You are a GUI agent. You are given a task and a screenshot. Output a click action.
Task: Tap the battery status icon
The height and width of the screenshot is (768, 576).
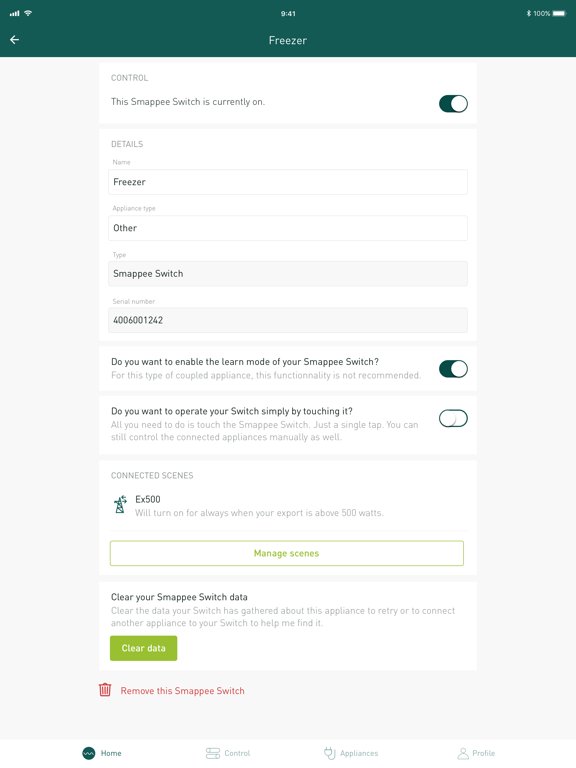[559, 13]
